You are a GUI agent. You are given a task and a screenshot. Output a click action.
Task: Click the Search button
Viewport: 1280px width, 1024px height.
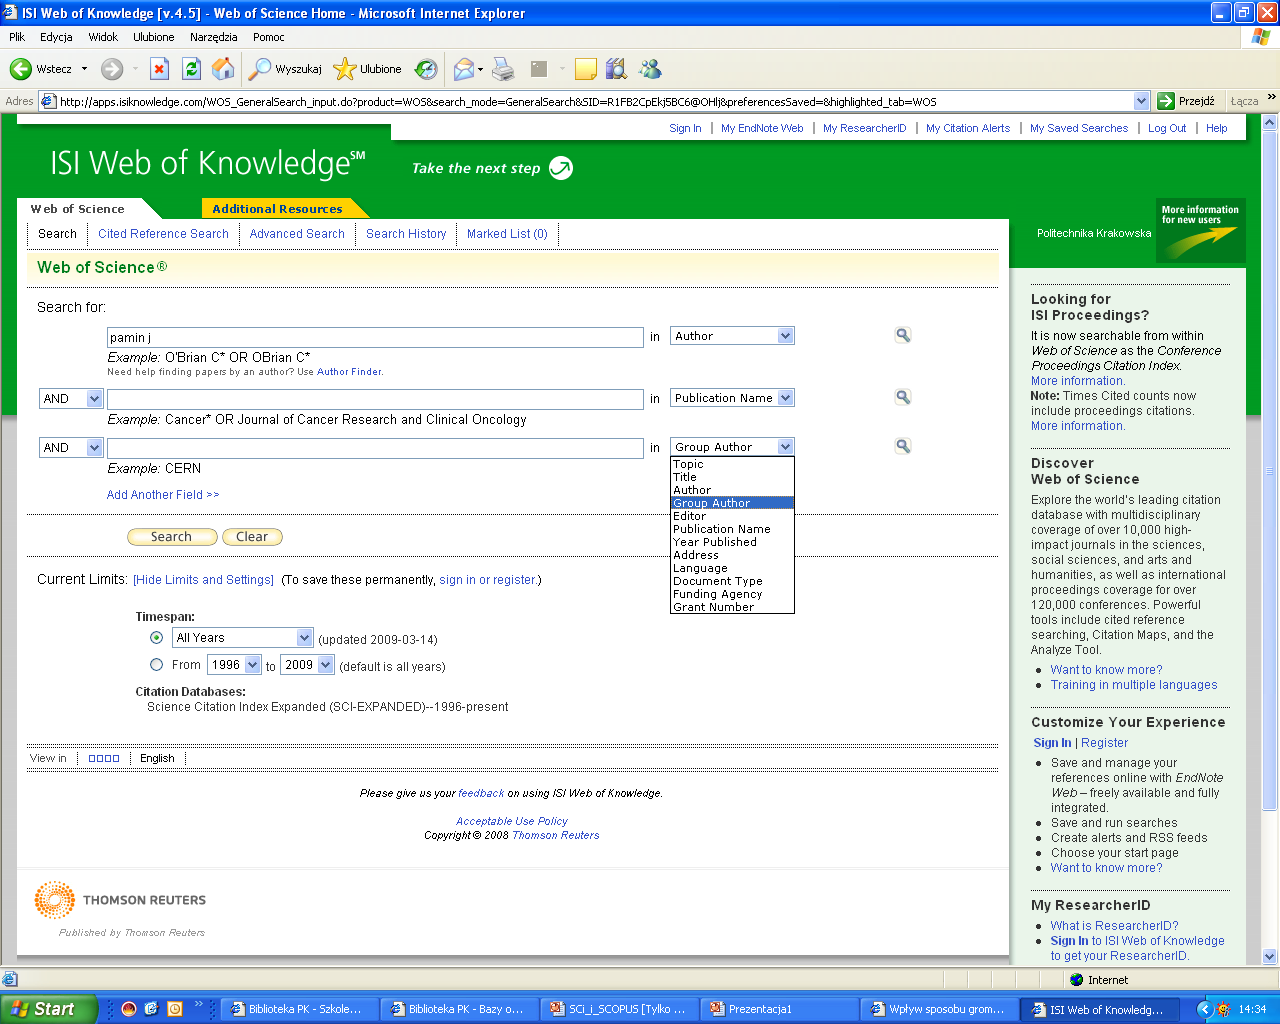point(172,537)
